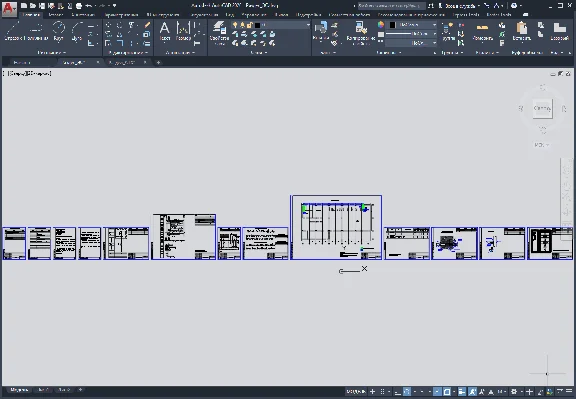Toggle lineweight display in status bar
Viewport: 576px width, 399px height.
(x=462, y=392)
